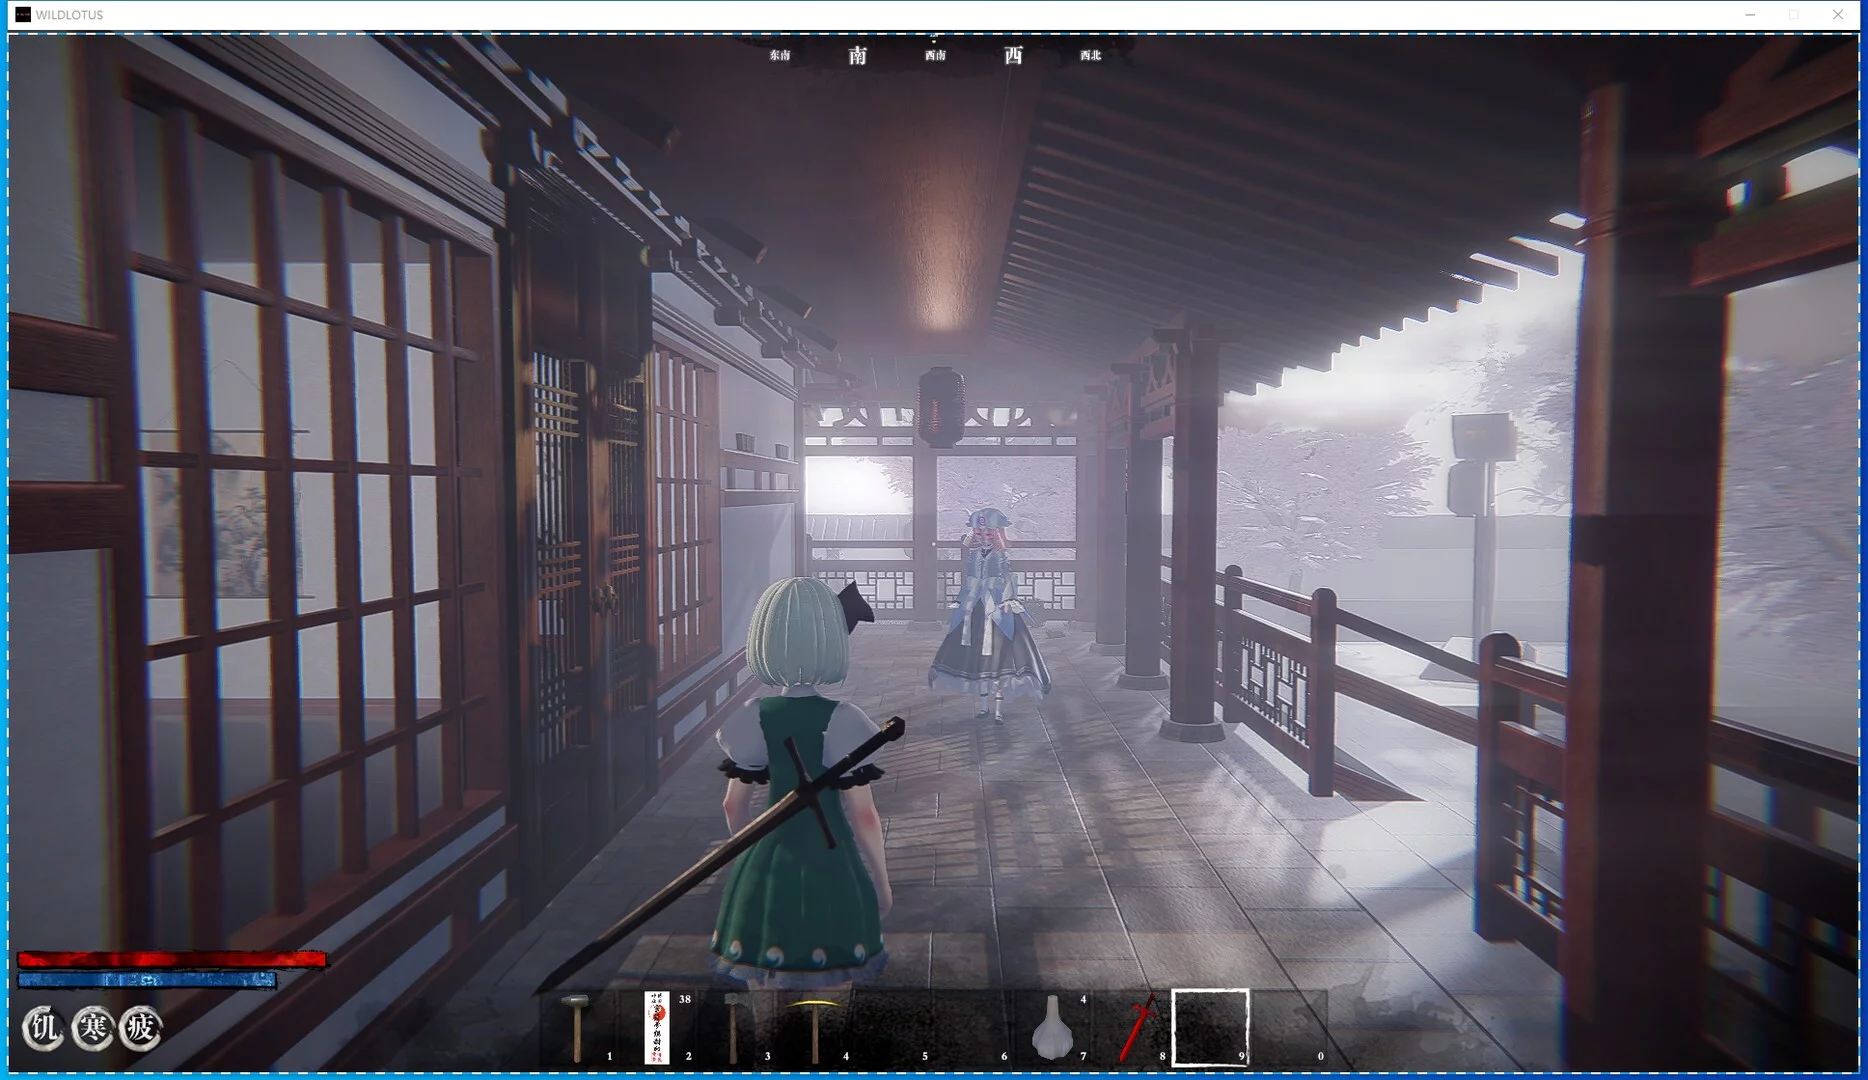Click the hunger status icon 饥

pyautogui.click(x=43, y=1028)
